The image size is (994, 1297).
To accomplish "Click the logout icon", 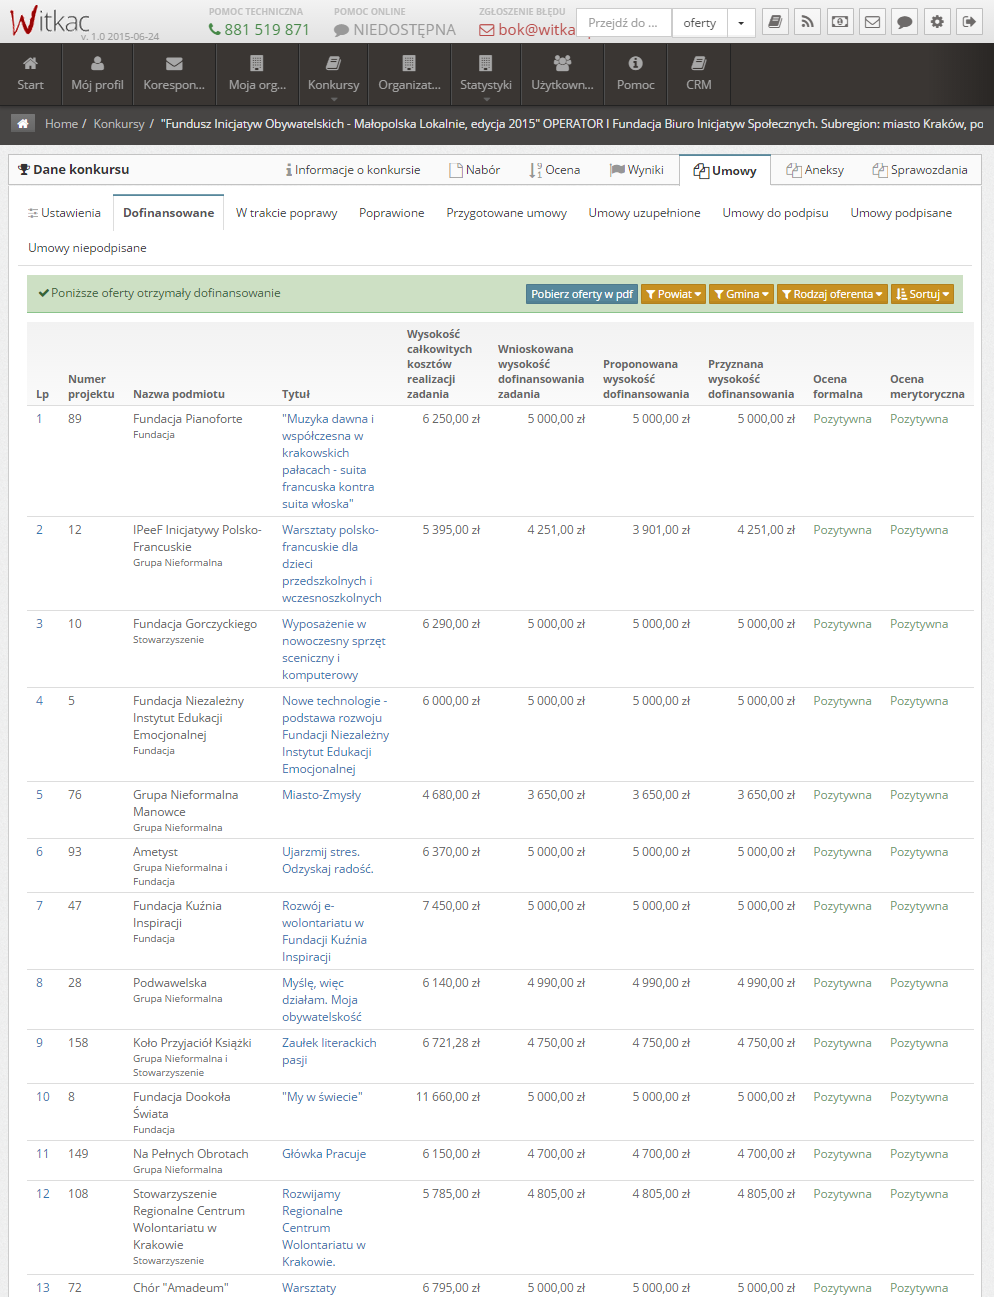I will [969, 22].
